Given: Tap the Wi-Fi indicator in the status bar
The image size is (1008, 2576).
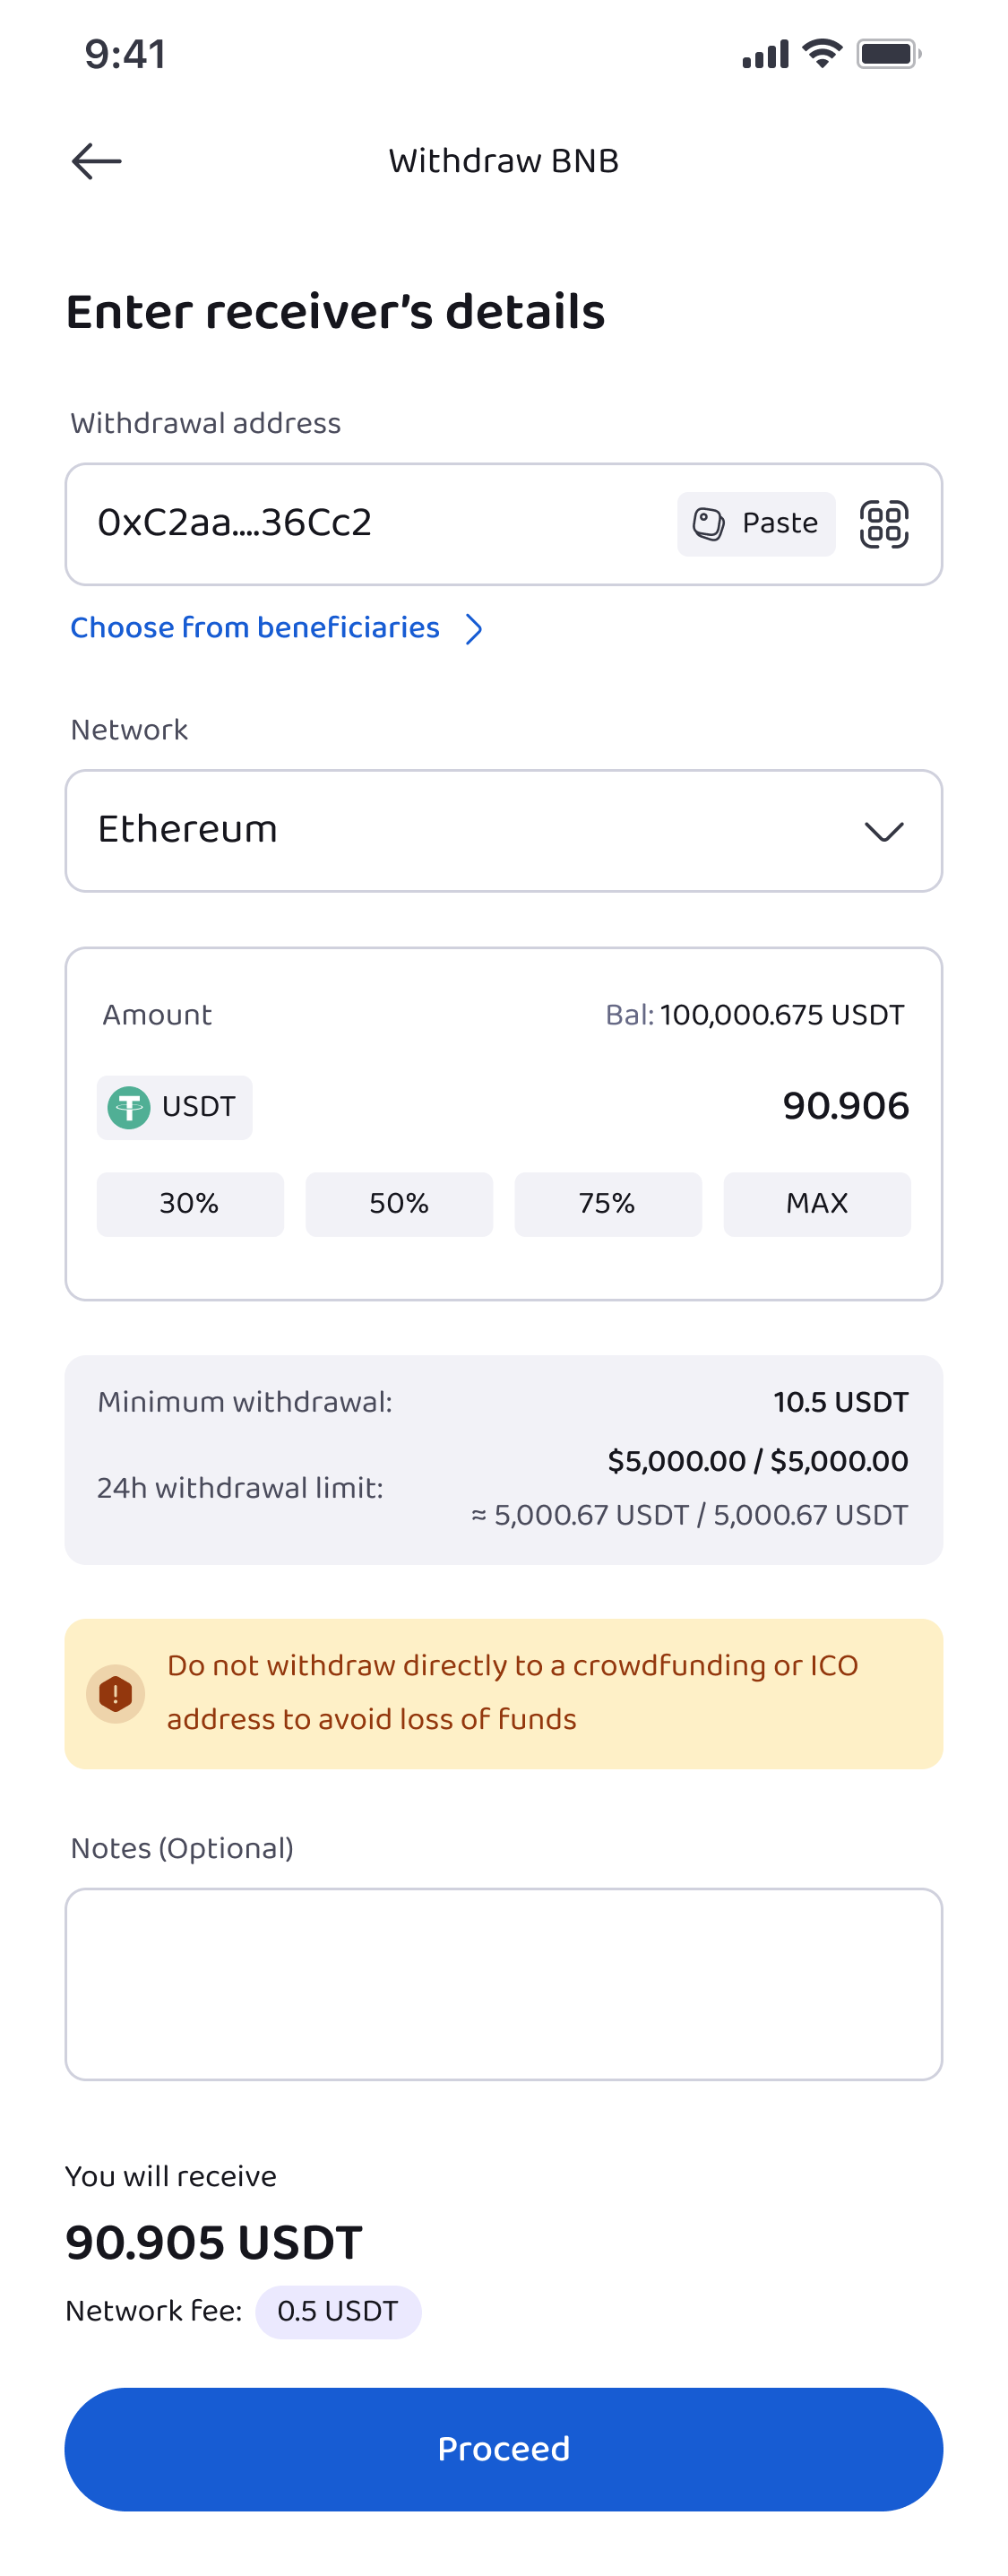Looking at the screenshot, I should tap(820, 54).
